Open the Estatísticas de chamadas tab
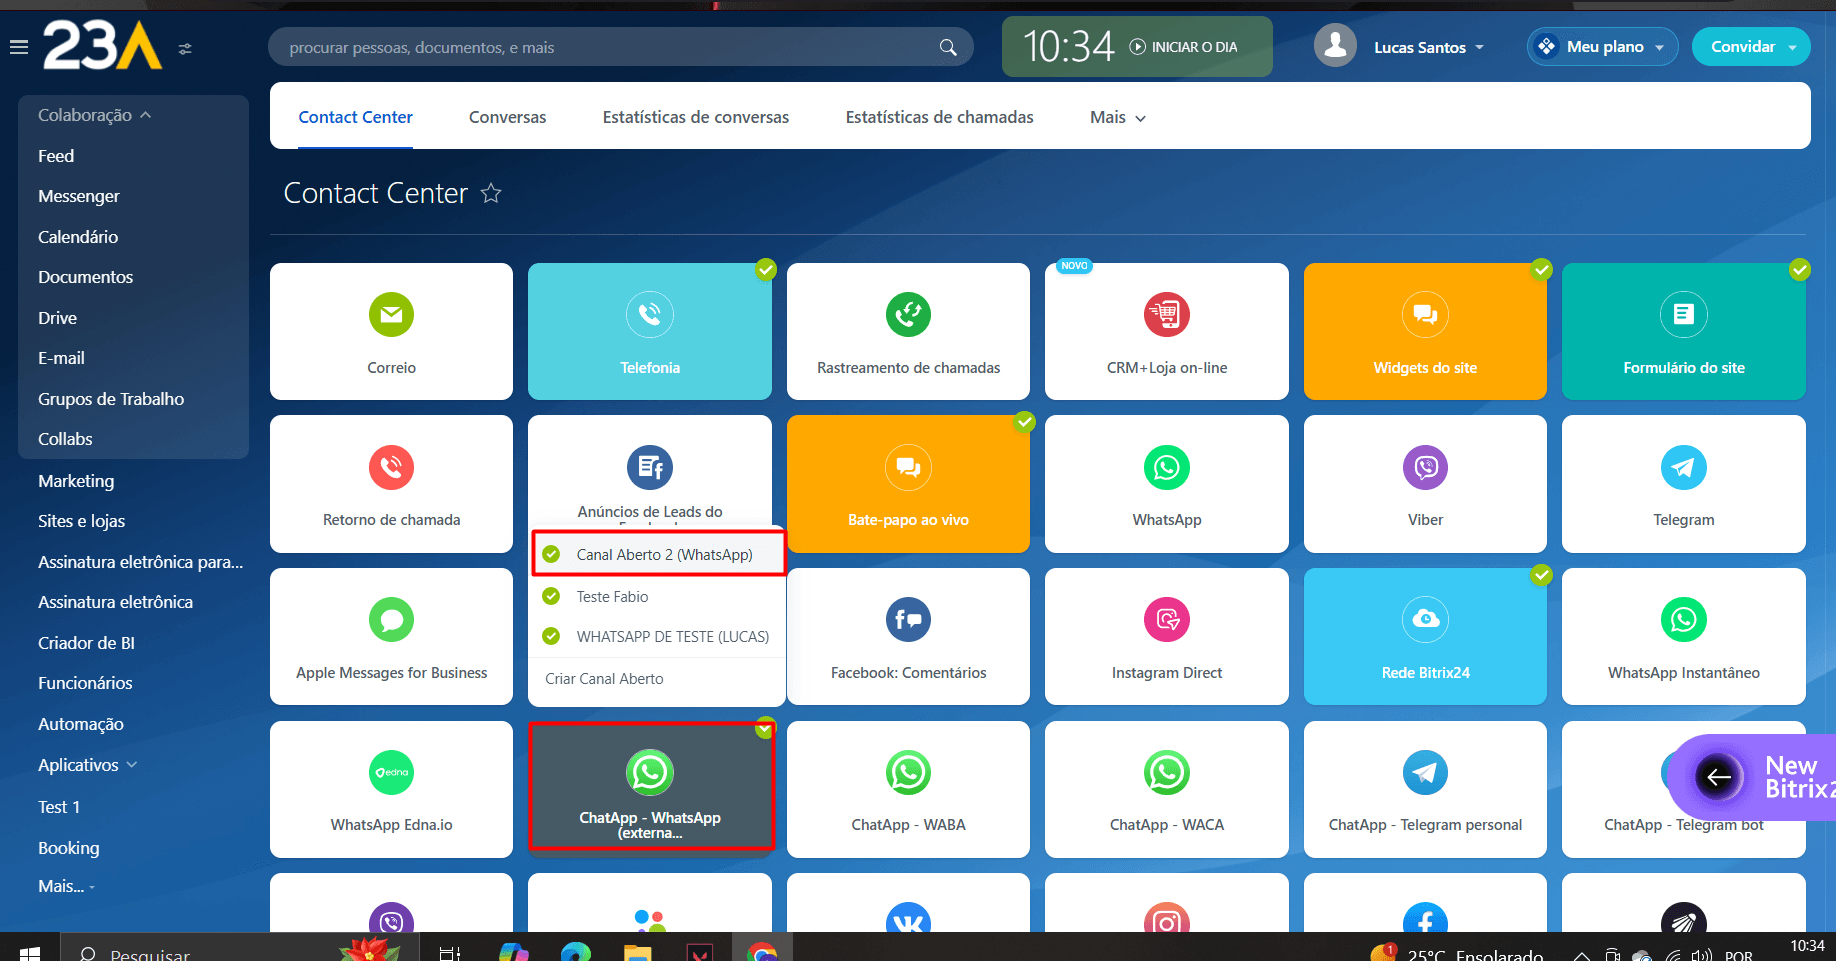This screenshot has height=961, width=1836. click(x=939, y=117)
